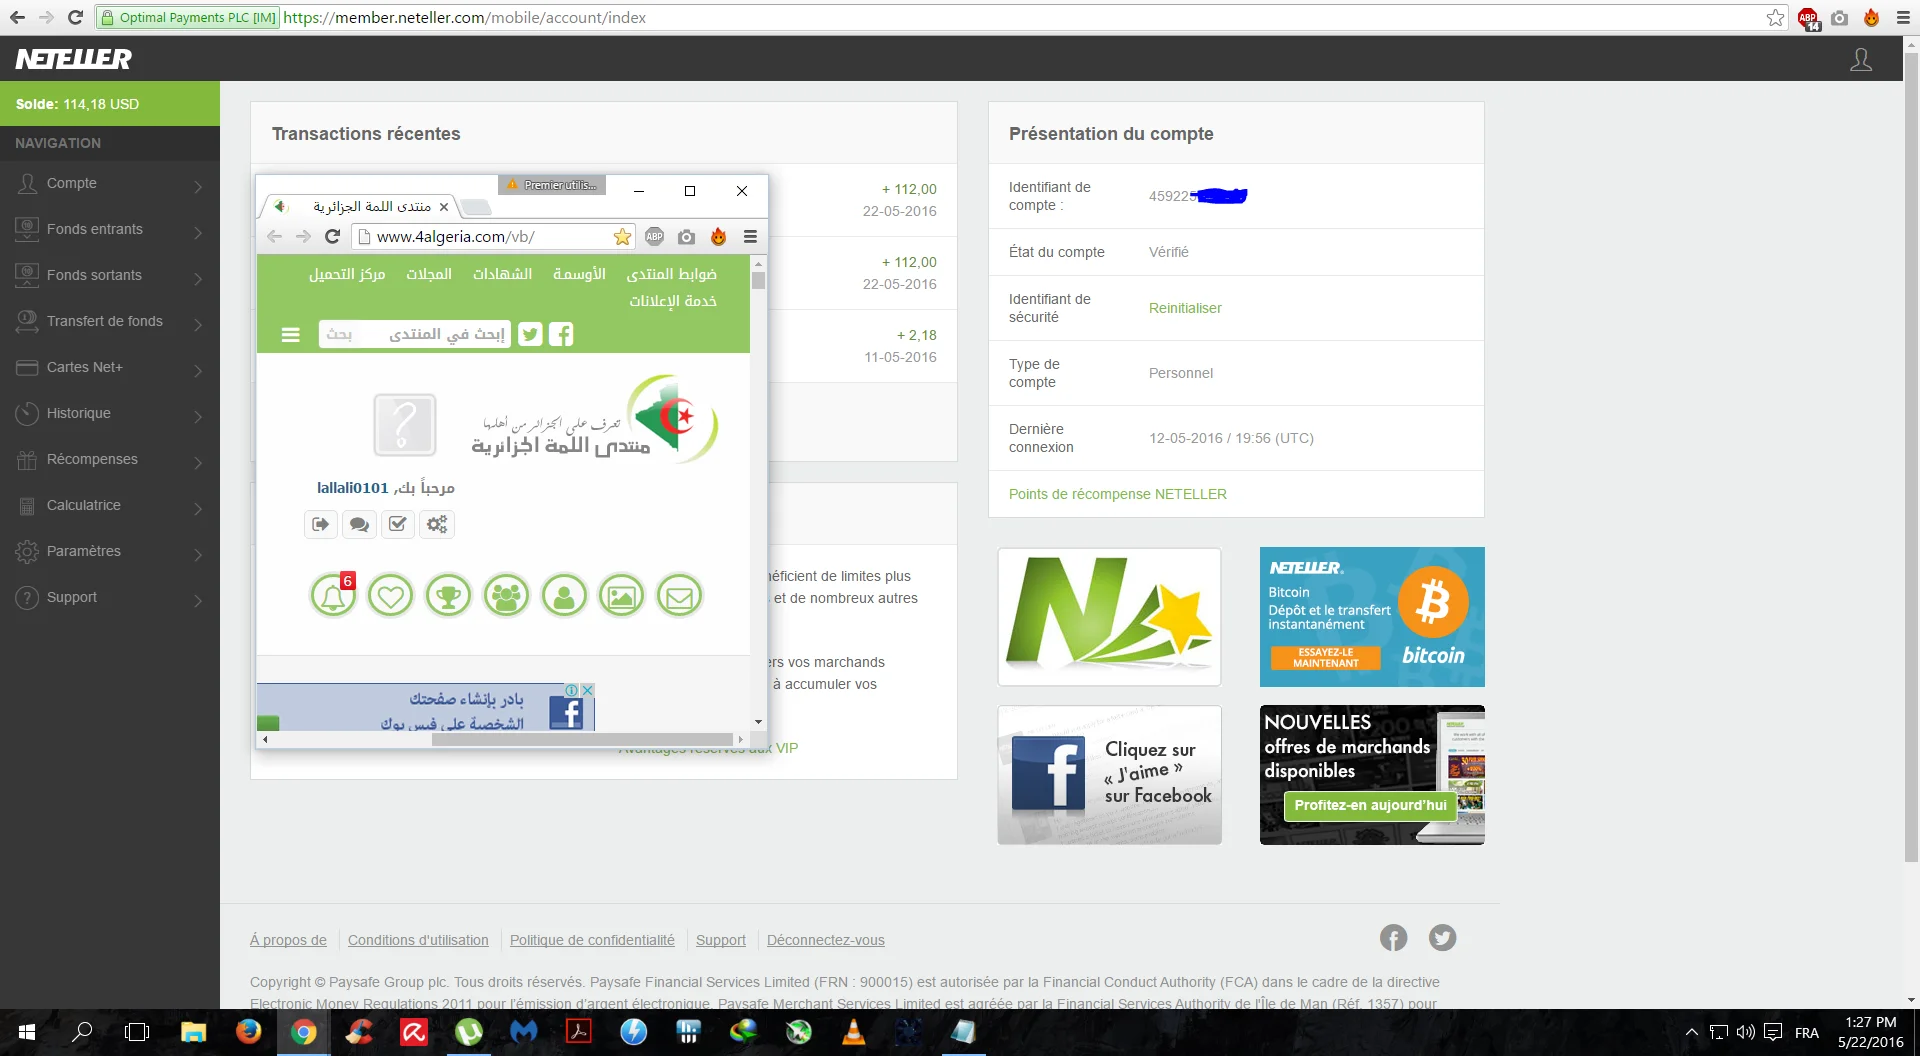Click the Reinitialiser security ID link
Screen dimensions: 1920x1056
point(1185,308)
